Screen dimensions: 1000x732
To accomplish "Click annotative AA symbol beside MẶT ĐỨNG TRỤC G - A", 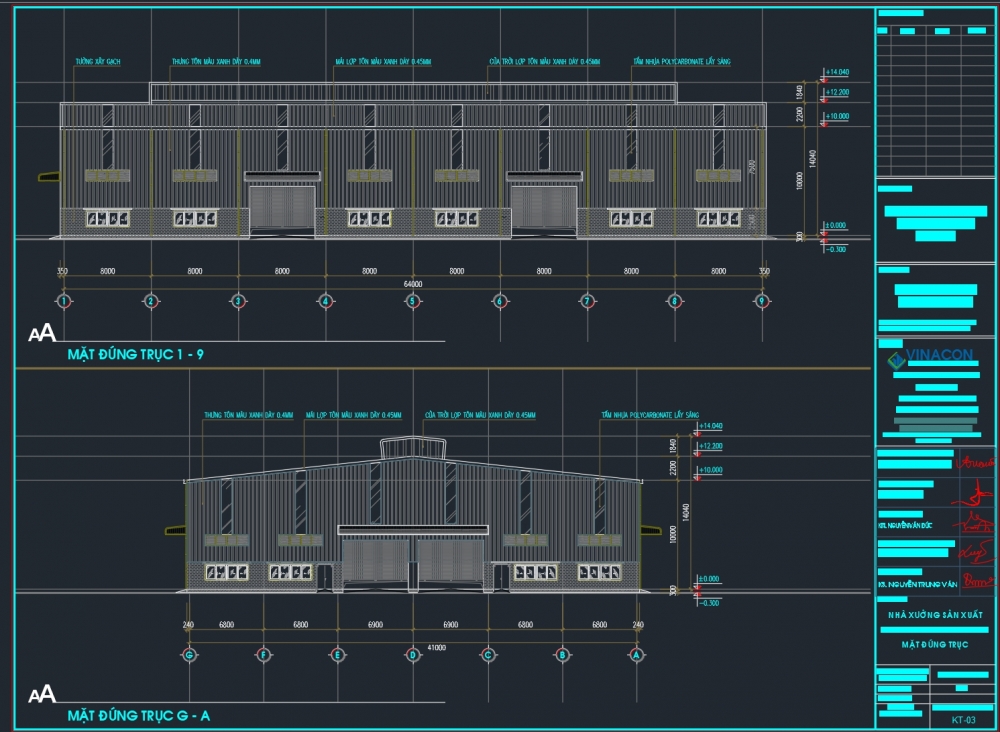I will pyautogui.click(x=42, y=695).
